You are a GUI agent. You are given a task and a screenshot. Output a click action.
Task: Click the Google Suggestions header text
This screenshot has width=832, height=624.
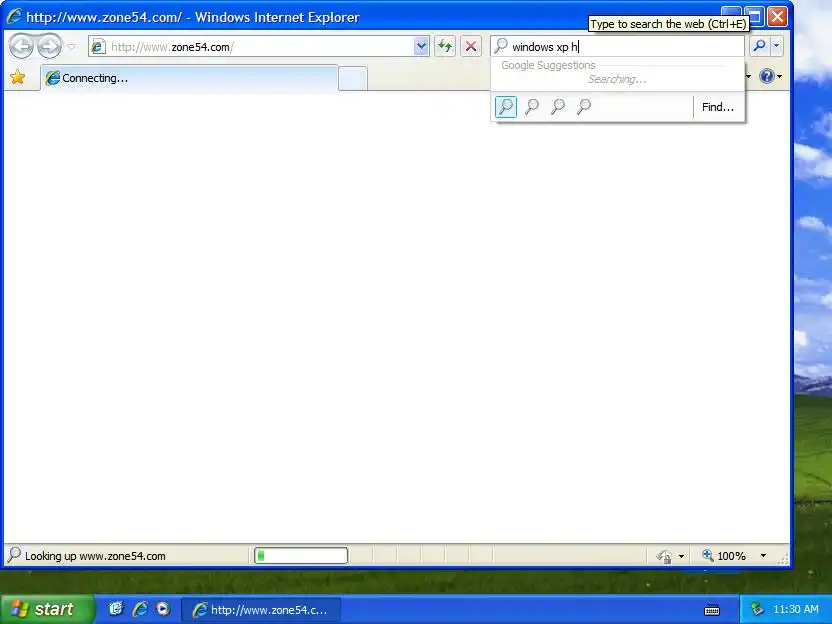(548, 65)
